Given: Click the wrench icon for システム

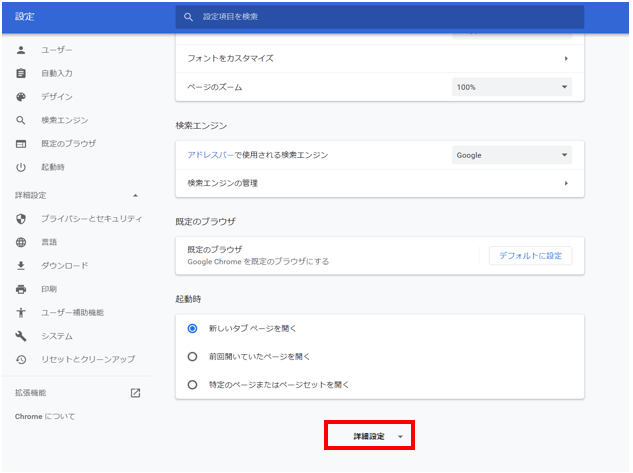Looking at the screenshot, I should (x=21, y=336).
